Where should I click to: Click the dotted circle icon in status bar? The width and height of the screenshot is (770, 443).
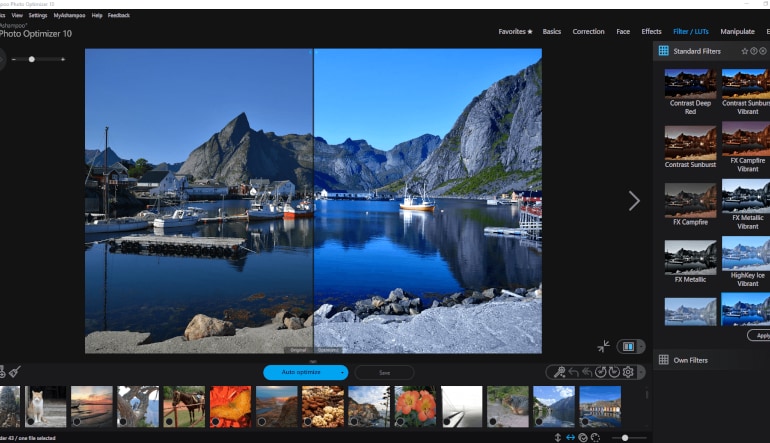[595, 437]
